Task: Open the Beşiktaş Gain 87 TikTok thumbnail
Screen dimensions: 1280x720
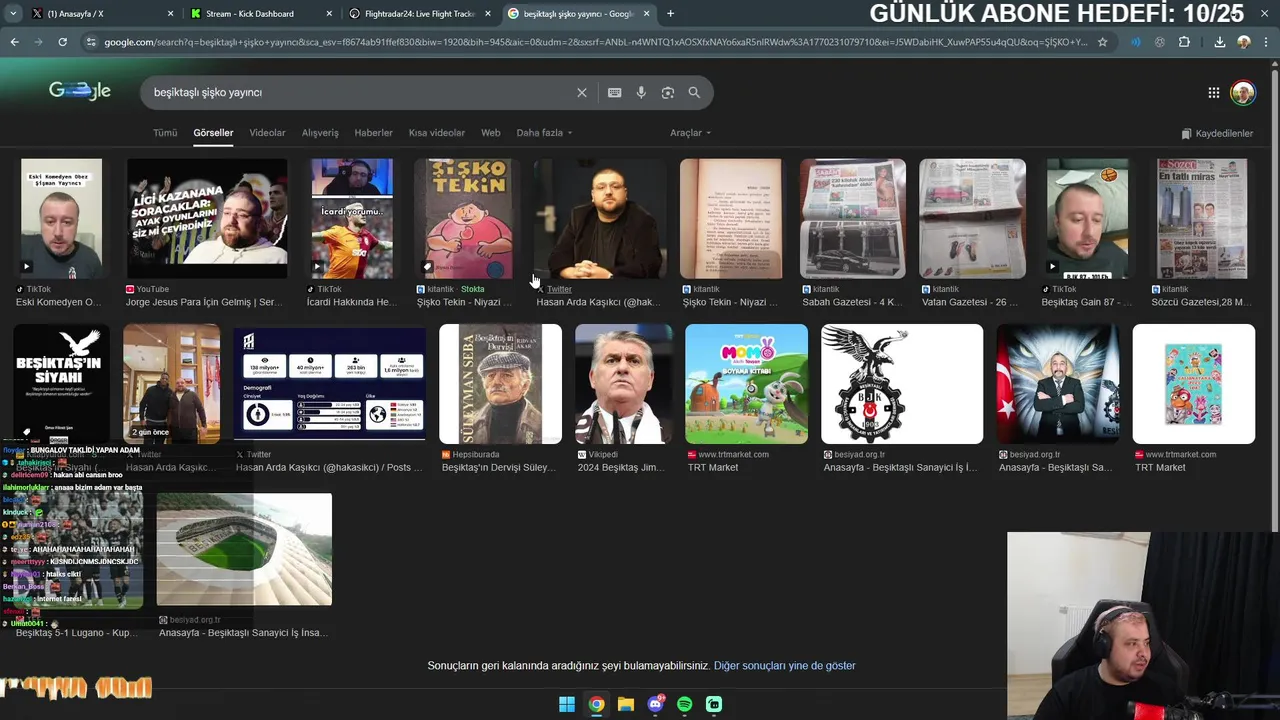Action: click(x=1087, y=218)
